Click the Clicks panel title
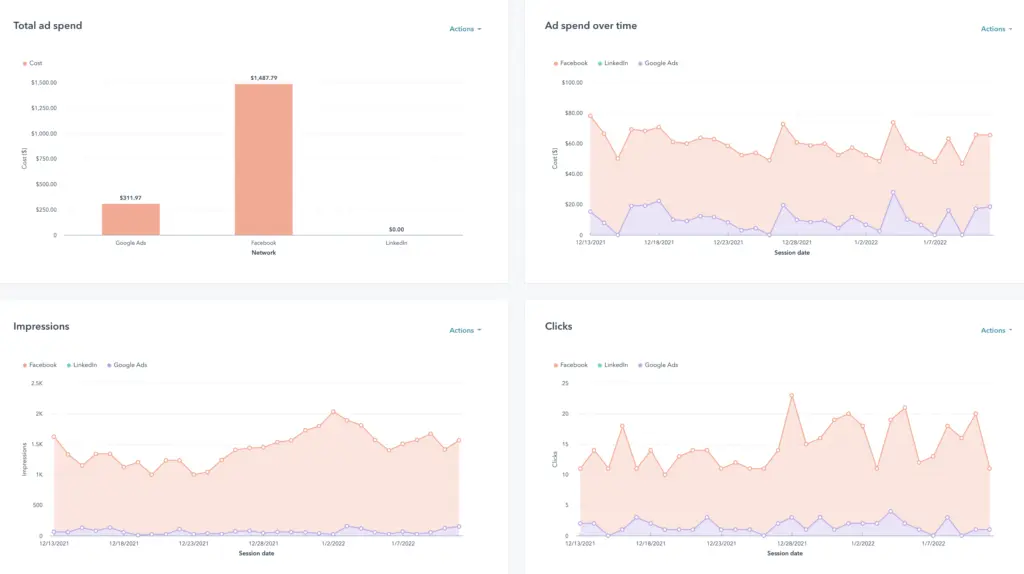This screenshot has width=1024, height=574. click(x=558, y=327)
